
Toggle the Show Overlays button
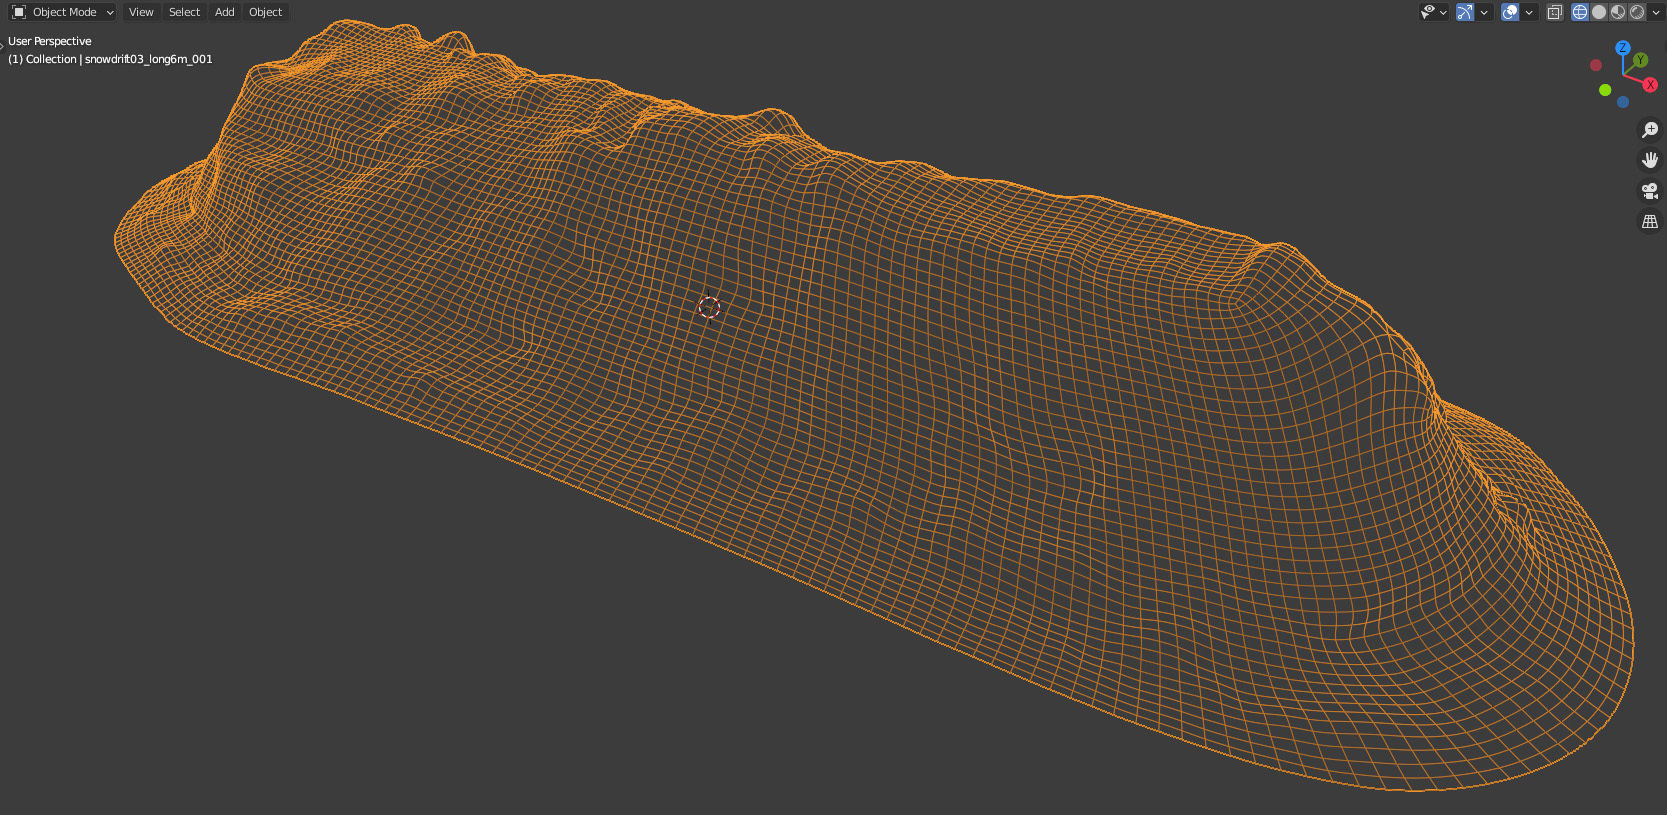click(x=1510, y=12)
